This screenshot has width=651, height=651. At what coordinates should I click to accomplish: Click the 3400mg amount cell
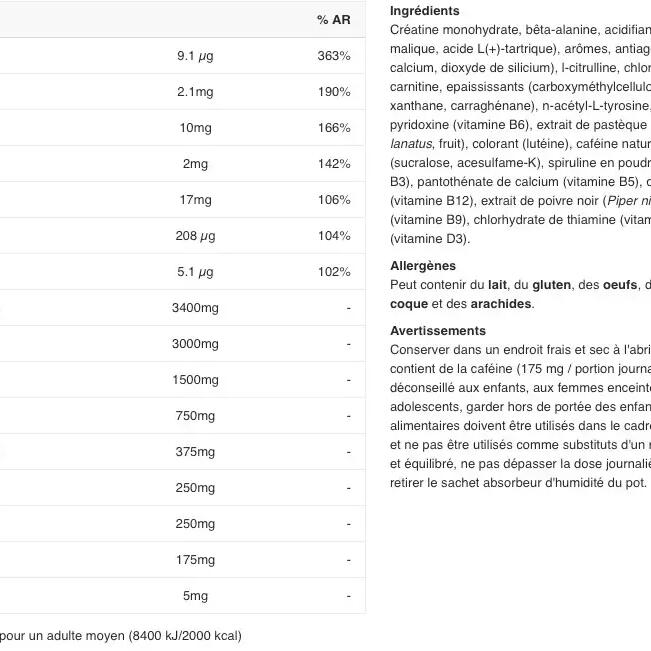click(x=195, y=308)
